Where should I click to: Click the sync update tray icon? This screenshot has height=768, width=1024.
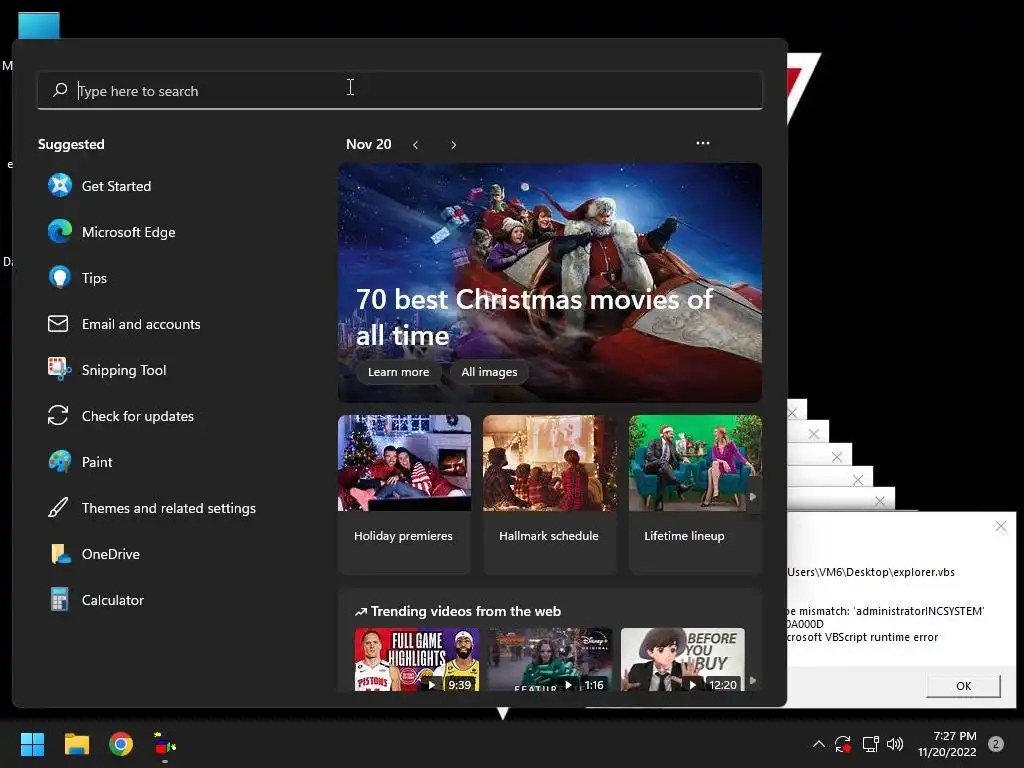coord(843,744)
